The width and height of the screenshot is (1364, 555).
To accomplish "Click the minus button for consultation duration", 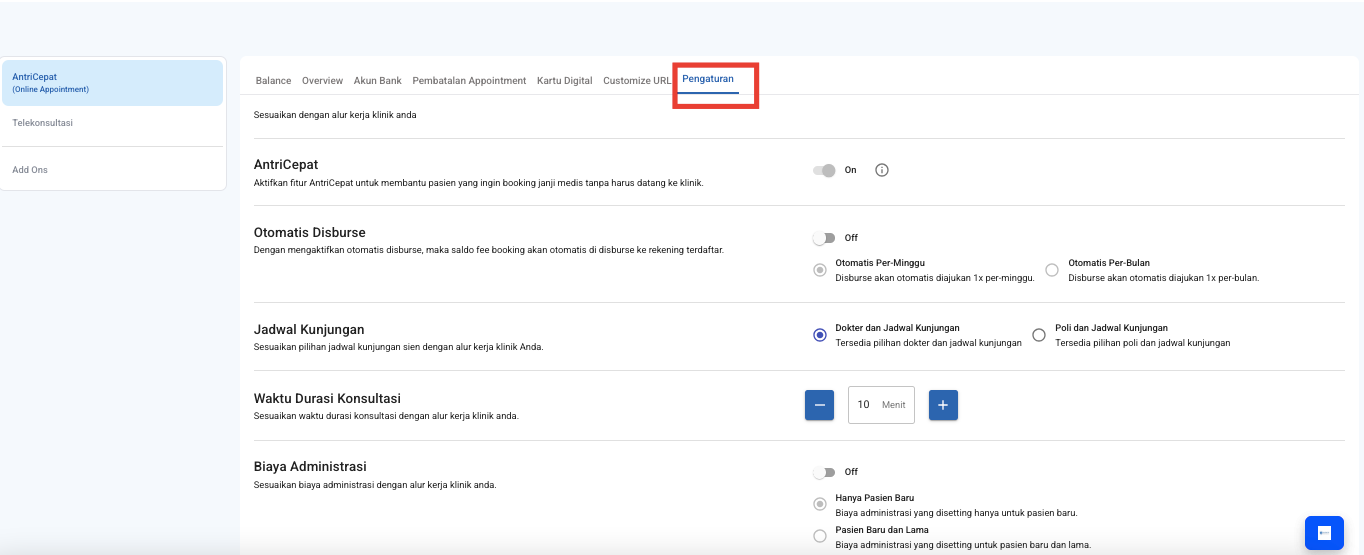I will coord(819,405).
